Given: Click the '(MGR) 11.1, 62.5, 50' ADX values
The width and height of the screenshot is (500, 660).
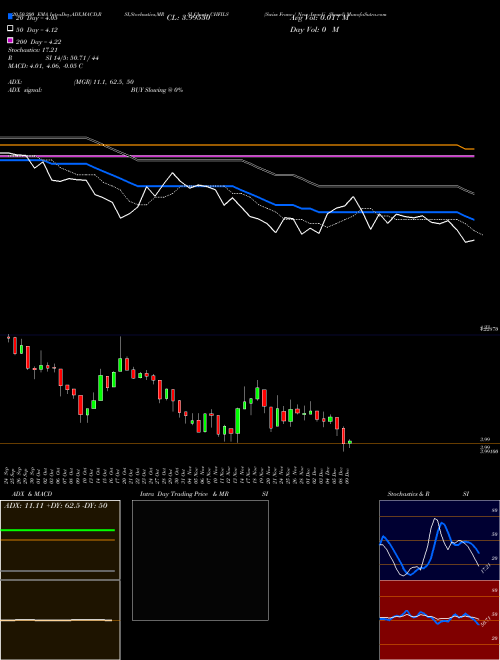Looking at the screenshot, I should click(x=104, y=82).
